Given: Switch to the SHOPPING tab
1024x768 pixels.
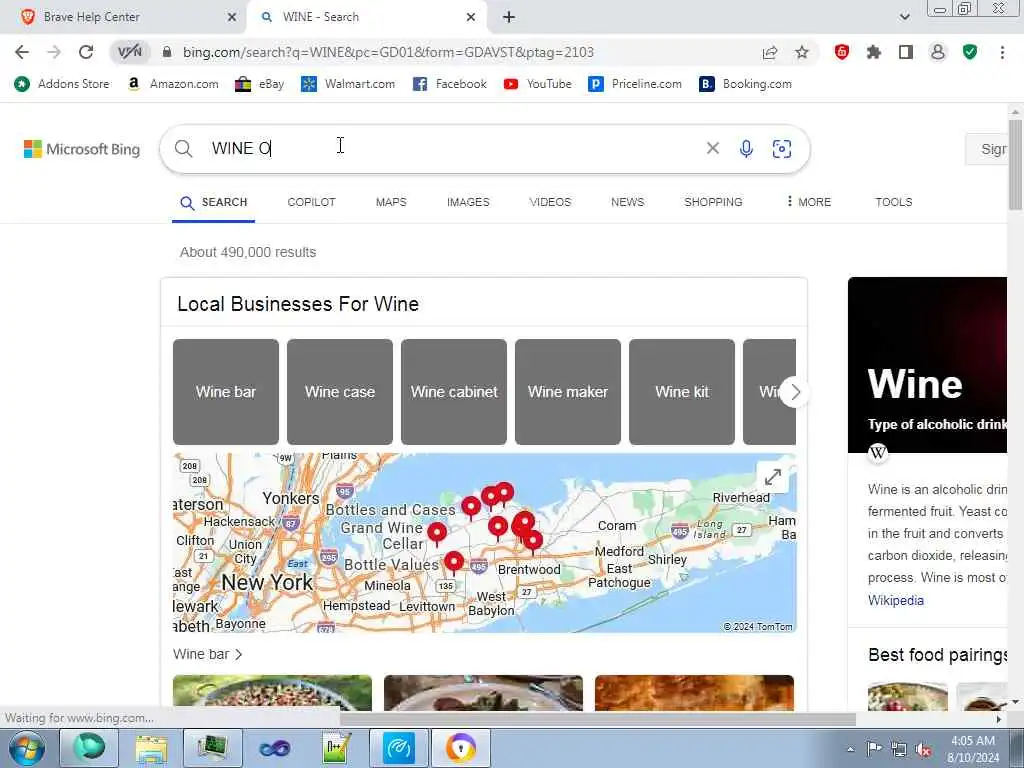Looking at the screenshot, I should (713, 202).
